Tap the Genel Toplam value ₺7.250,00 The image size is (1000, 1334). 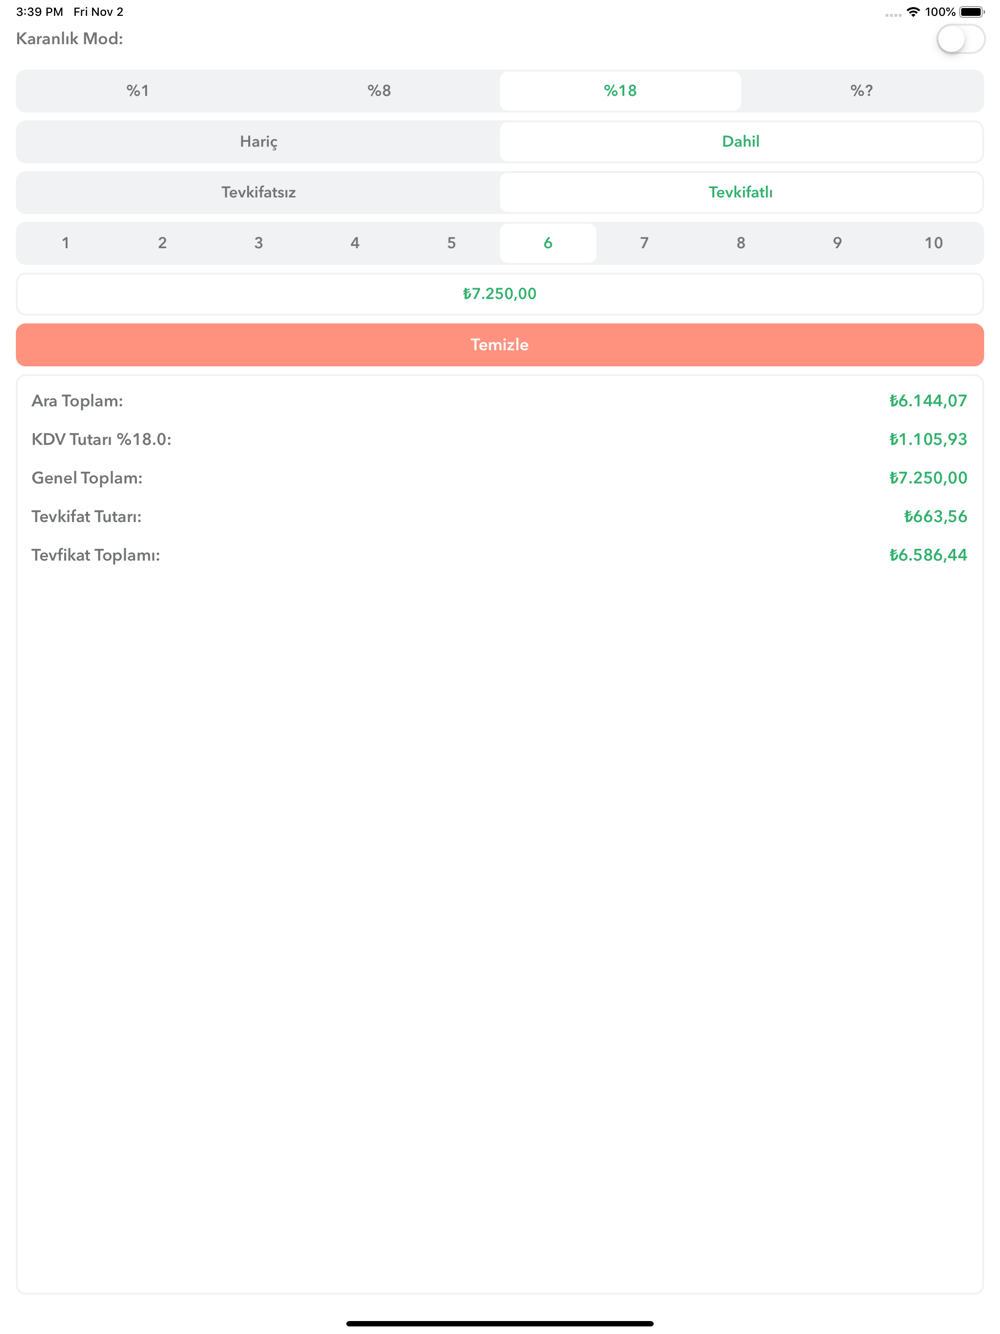(x=928, y=478)
